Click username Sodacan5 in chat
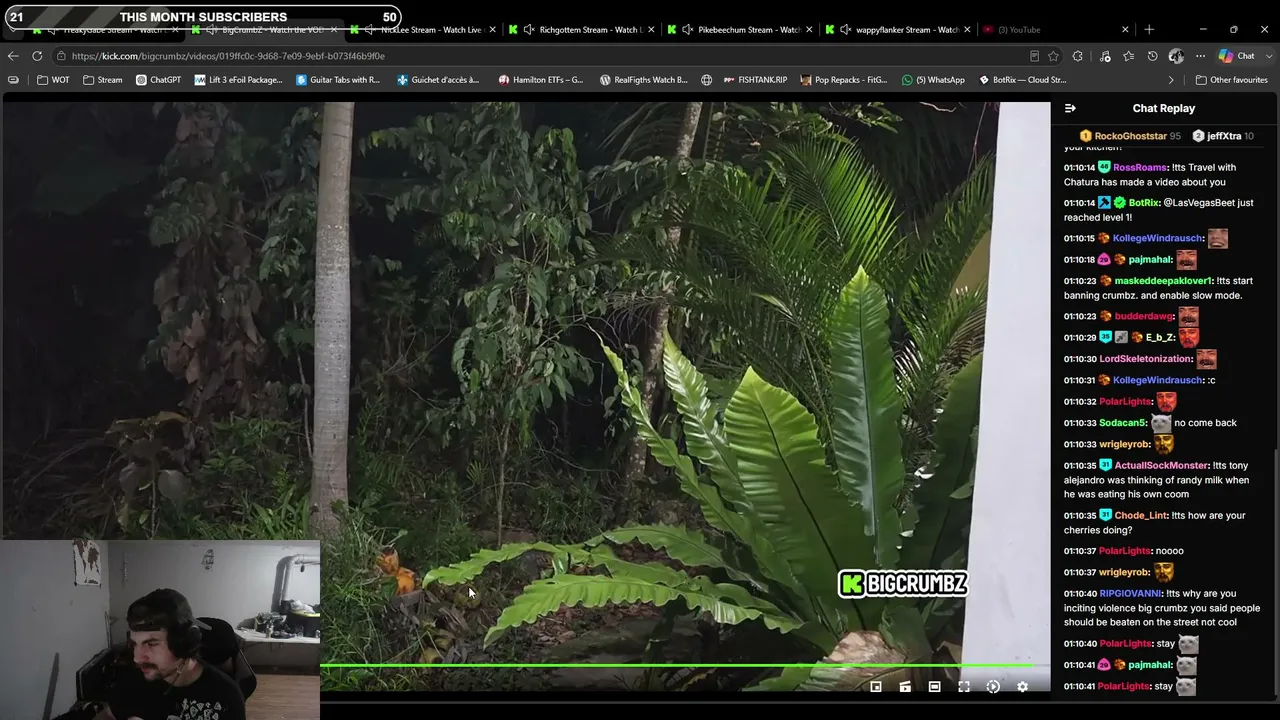Screen dimensions: 1280x720 point(1123,423)
